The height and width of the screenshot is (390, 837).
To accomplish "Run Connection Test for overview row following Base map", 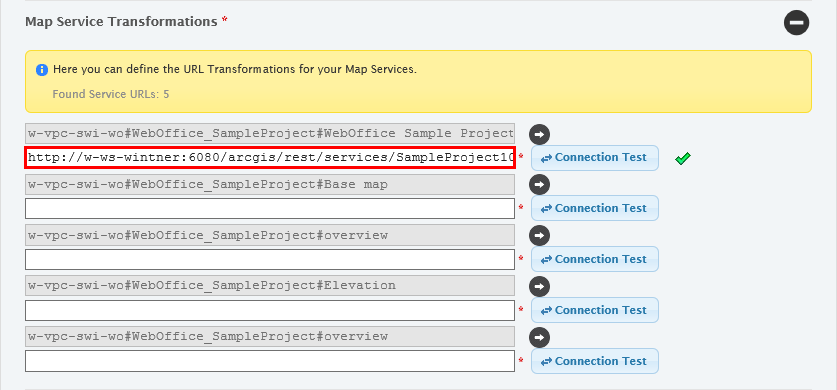I will 595,259.
